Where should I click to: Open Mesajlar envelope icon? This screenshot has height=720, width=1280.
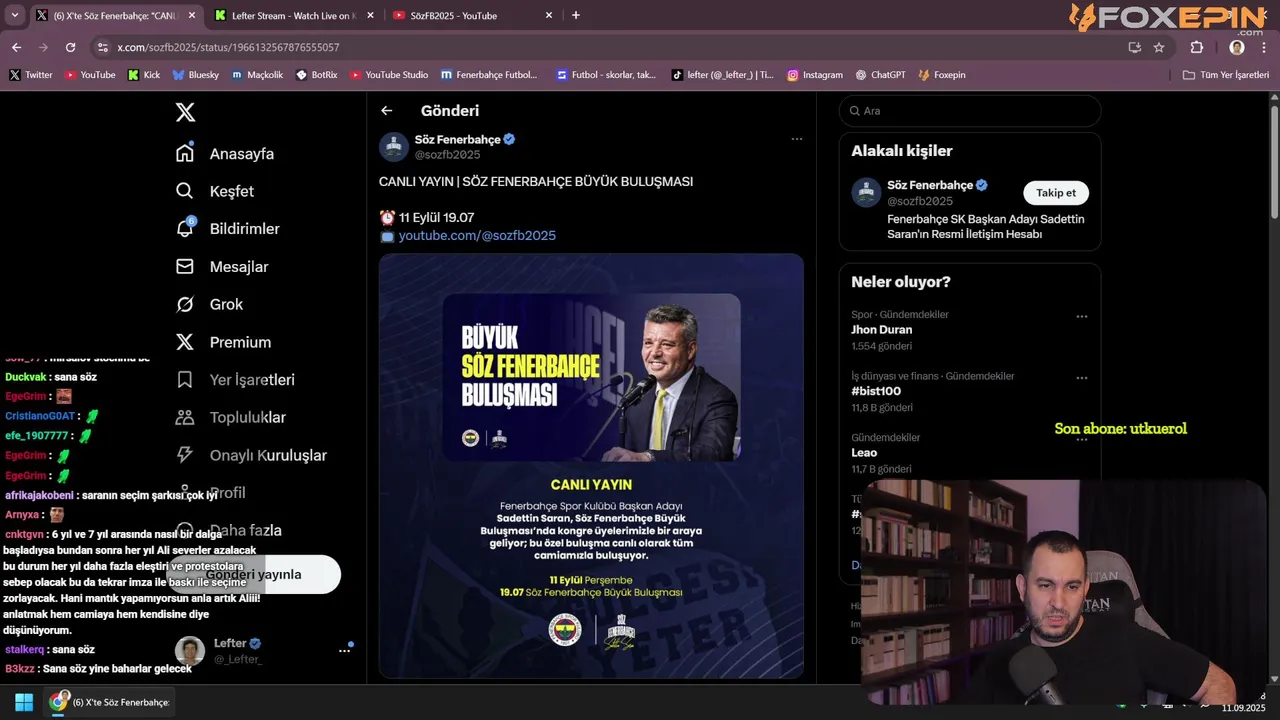185,266
